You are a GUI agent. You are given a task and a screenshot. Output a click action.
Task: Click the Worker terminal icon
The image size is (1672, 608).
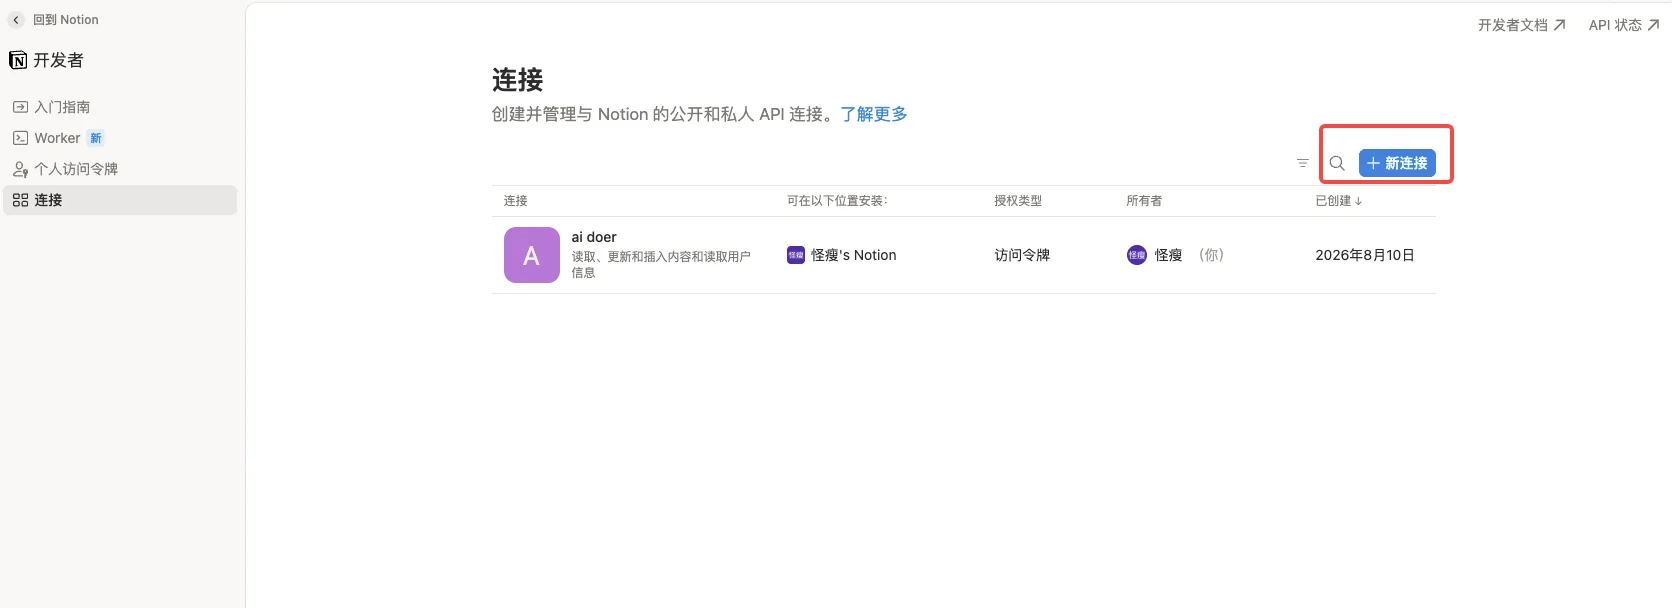[x=20, y=138]
